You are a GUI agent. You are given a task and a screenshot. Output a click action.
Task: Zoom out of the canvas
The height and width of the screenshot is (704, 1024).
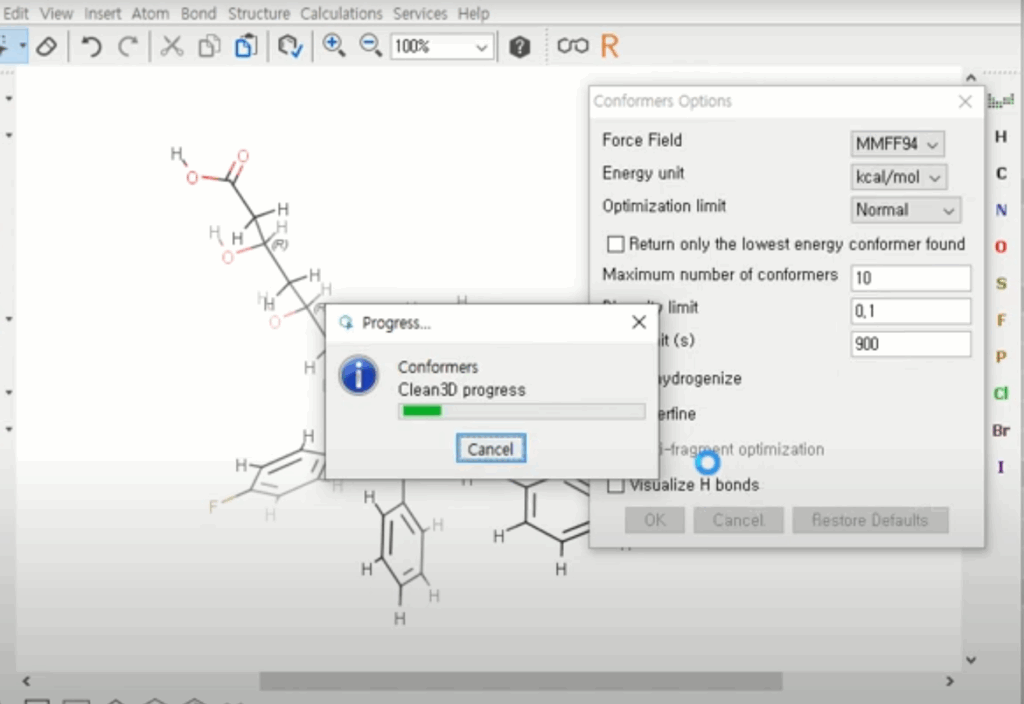click(370, 46)
